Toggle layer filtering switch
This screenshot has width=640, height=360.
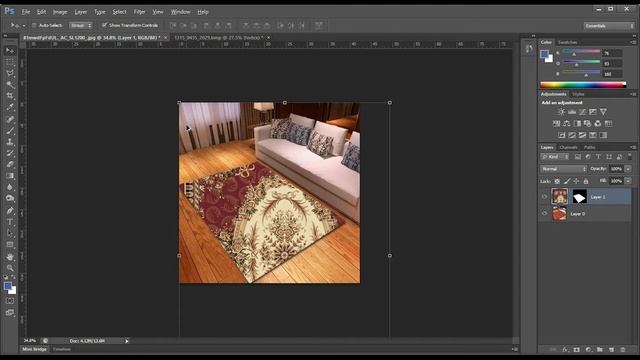click(x=629, y=157)
